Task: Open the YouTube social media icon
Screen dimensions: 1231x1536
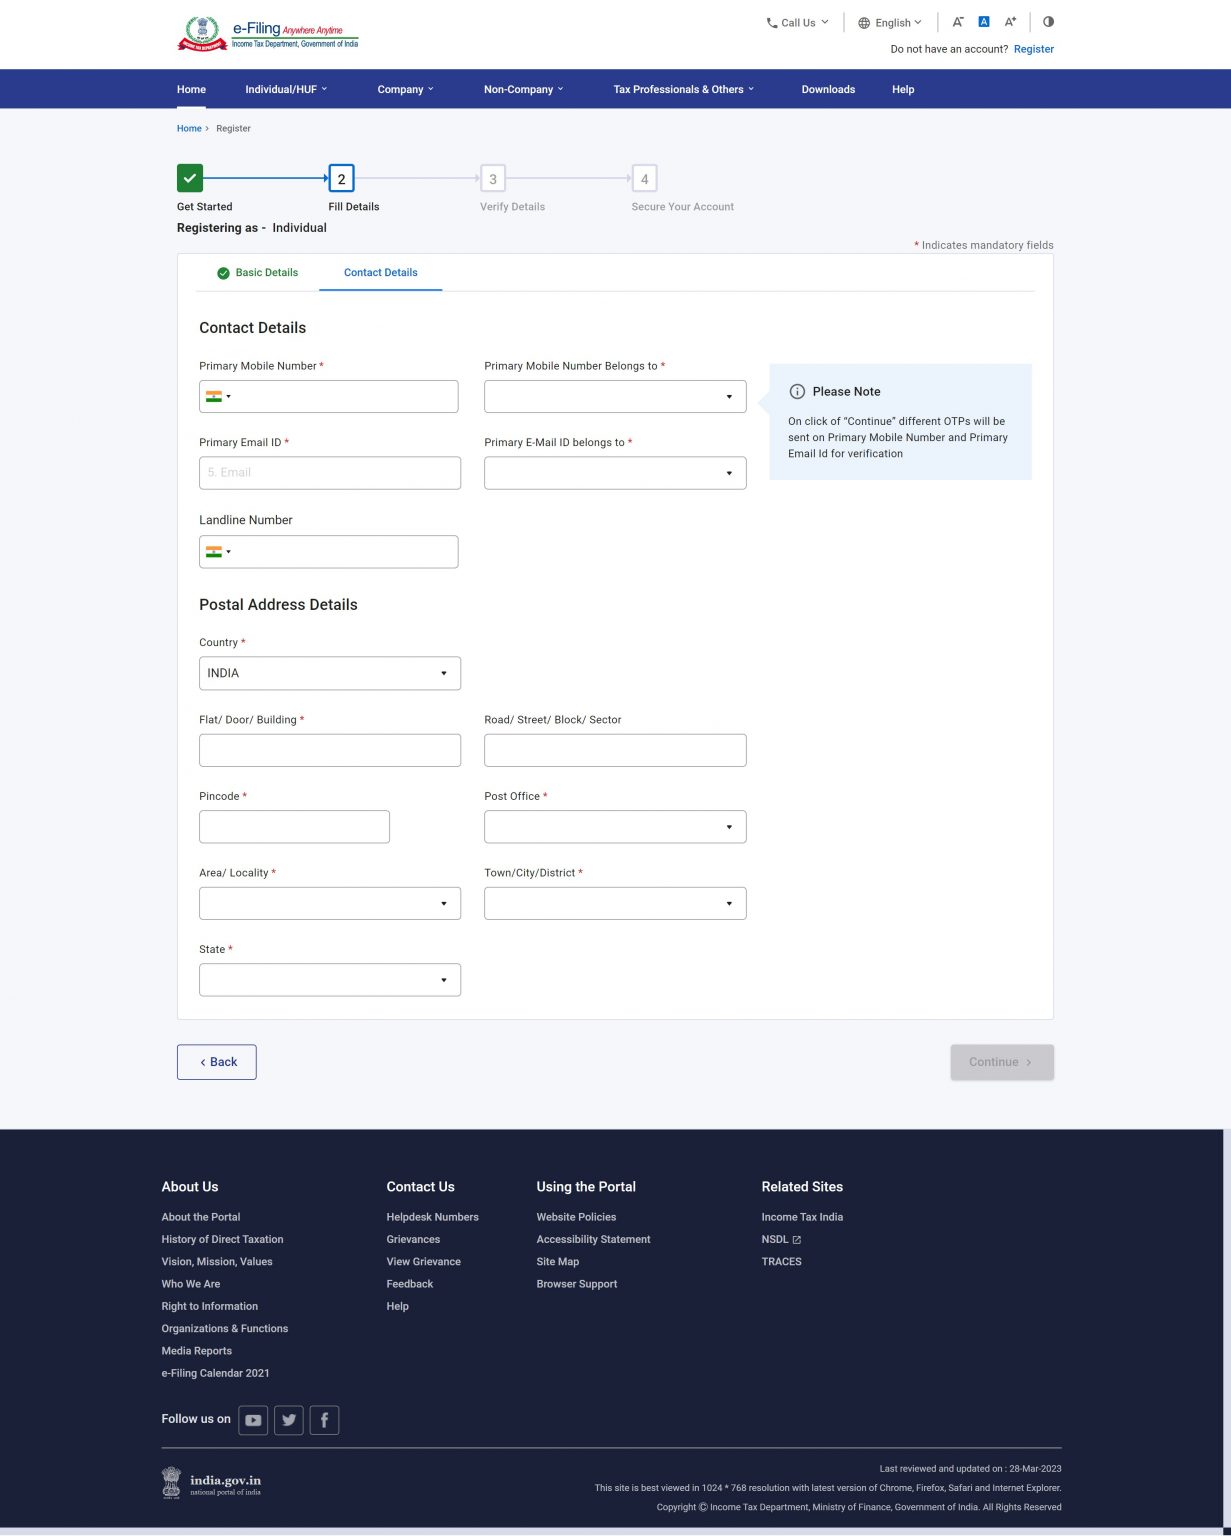Action: (x=253, y=1420)
